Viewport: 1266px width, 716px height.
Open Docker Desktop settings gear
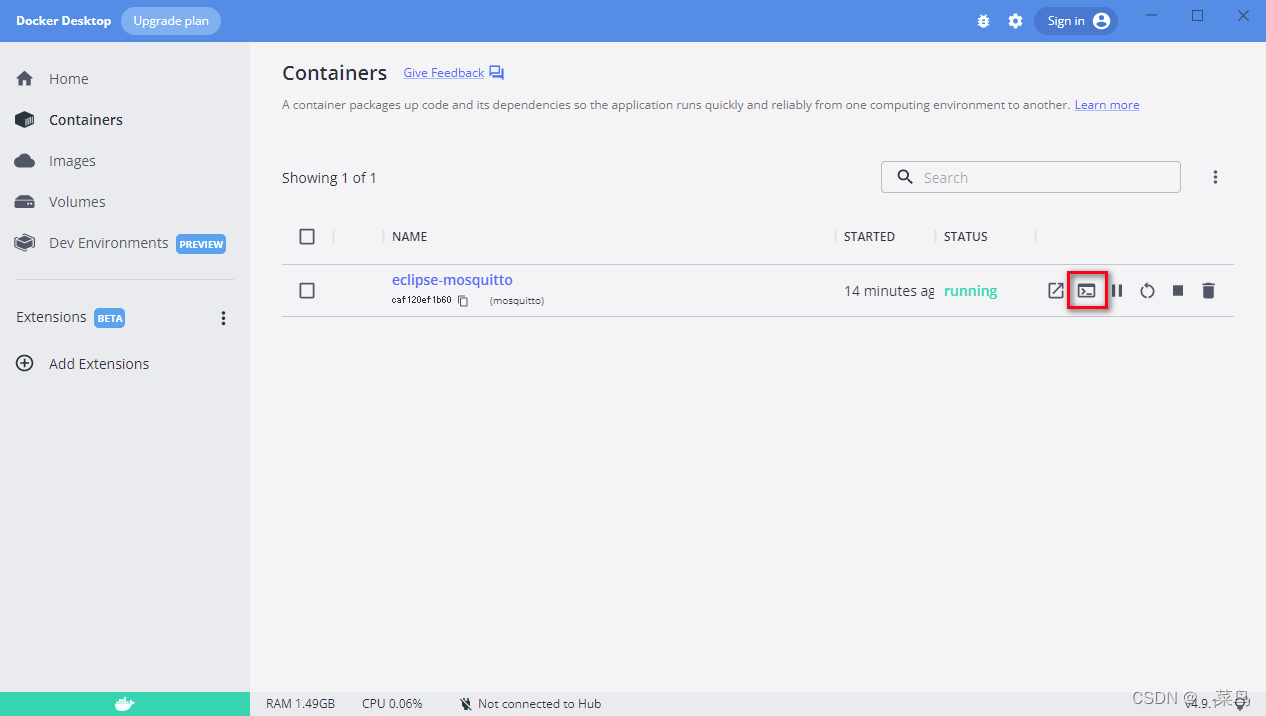pyautogui.click(x=1015, y=20)
